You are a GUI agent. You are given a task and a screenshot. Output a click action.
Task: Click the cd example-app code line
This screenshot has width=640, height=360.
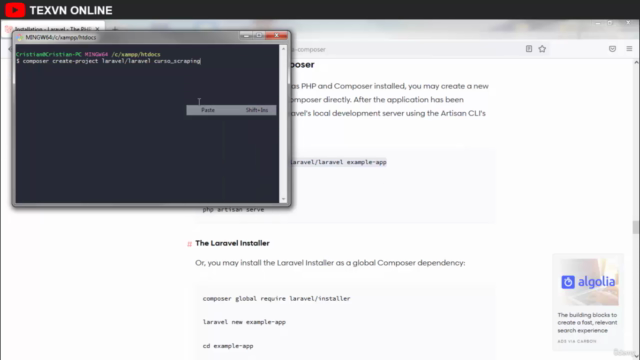pos(228,346)
